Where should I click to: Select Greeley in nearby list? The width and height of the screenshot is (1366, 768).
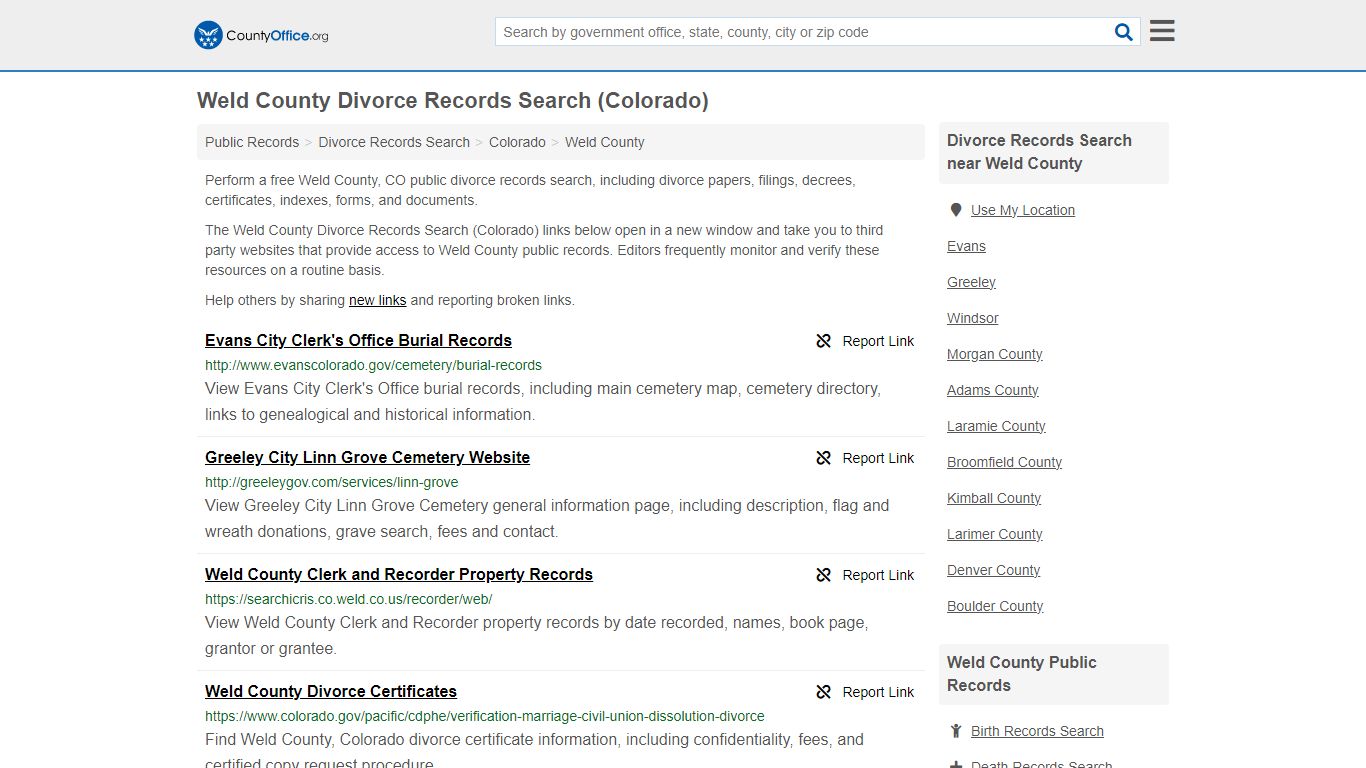point(971,282)
